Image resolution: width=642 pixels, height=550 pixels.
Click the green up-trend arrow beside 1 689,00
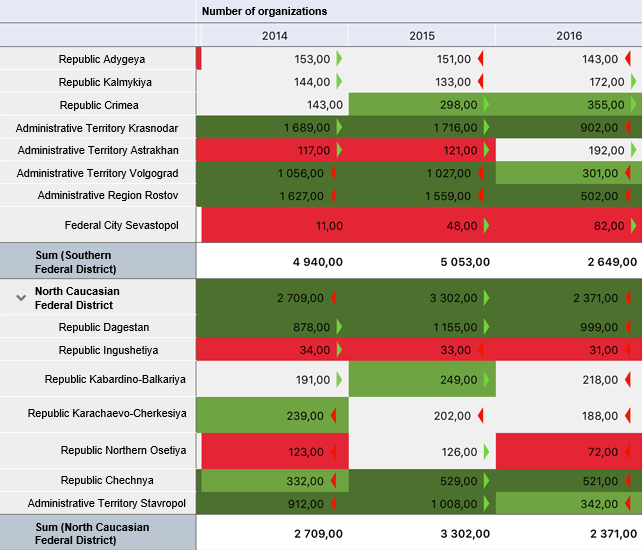click(339, 127)
